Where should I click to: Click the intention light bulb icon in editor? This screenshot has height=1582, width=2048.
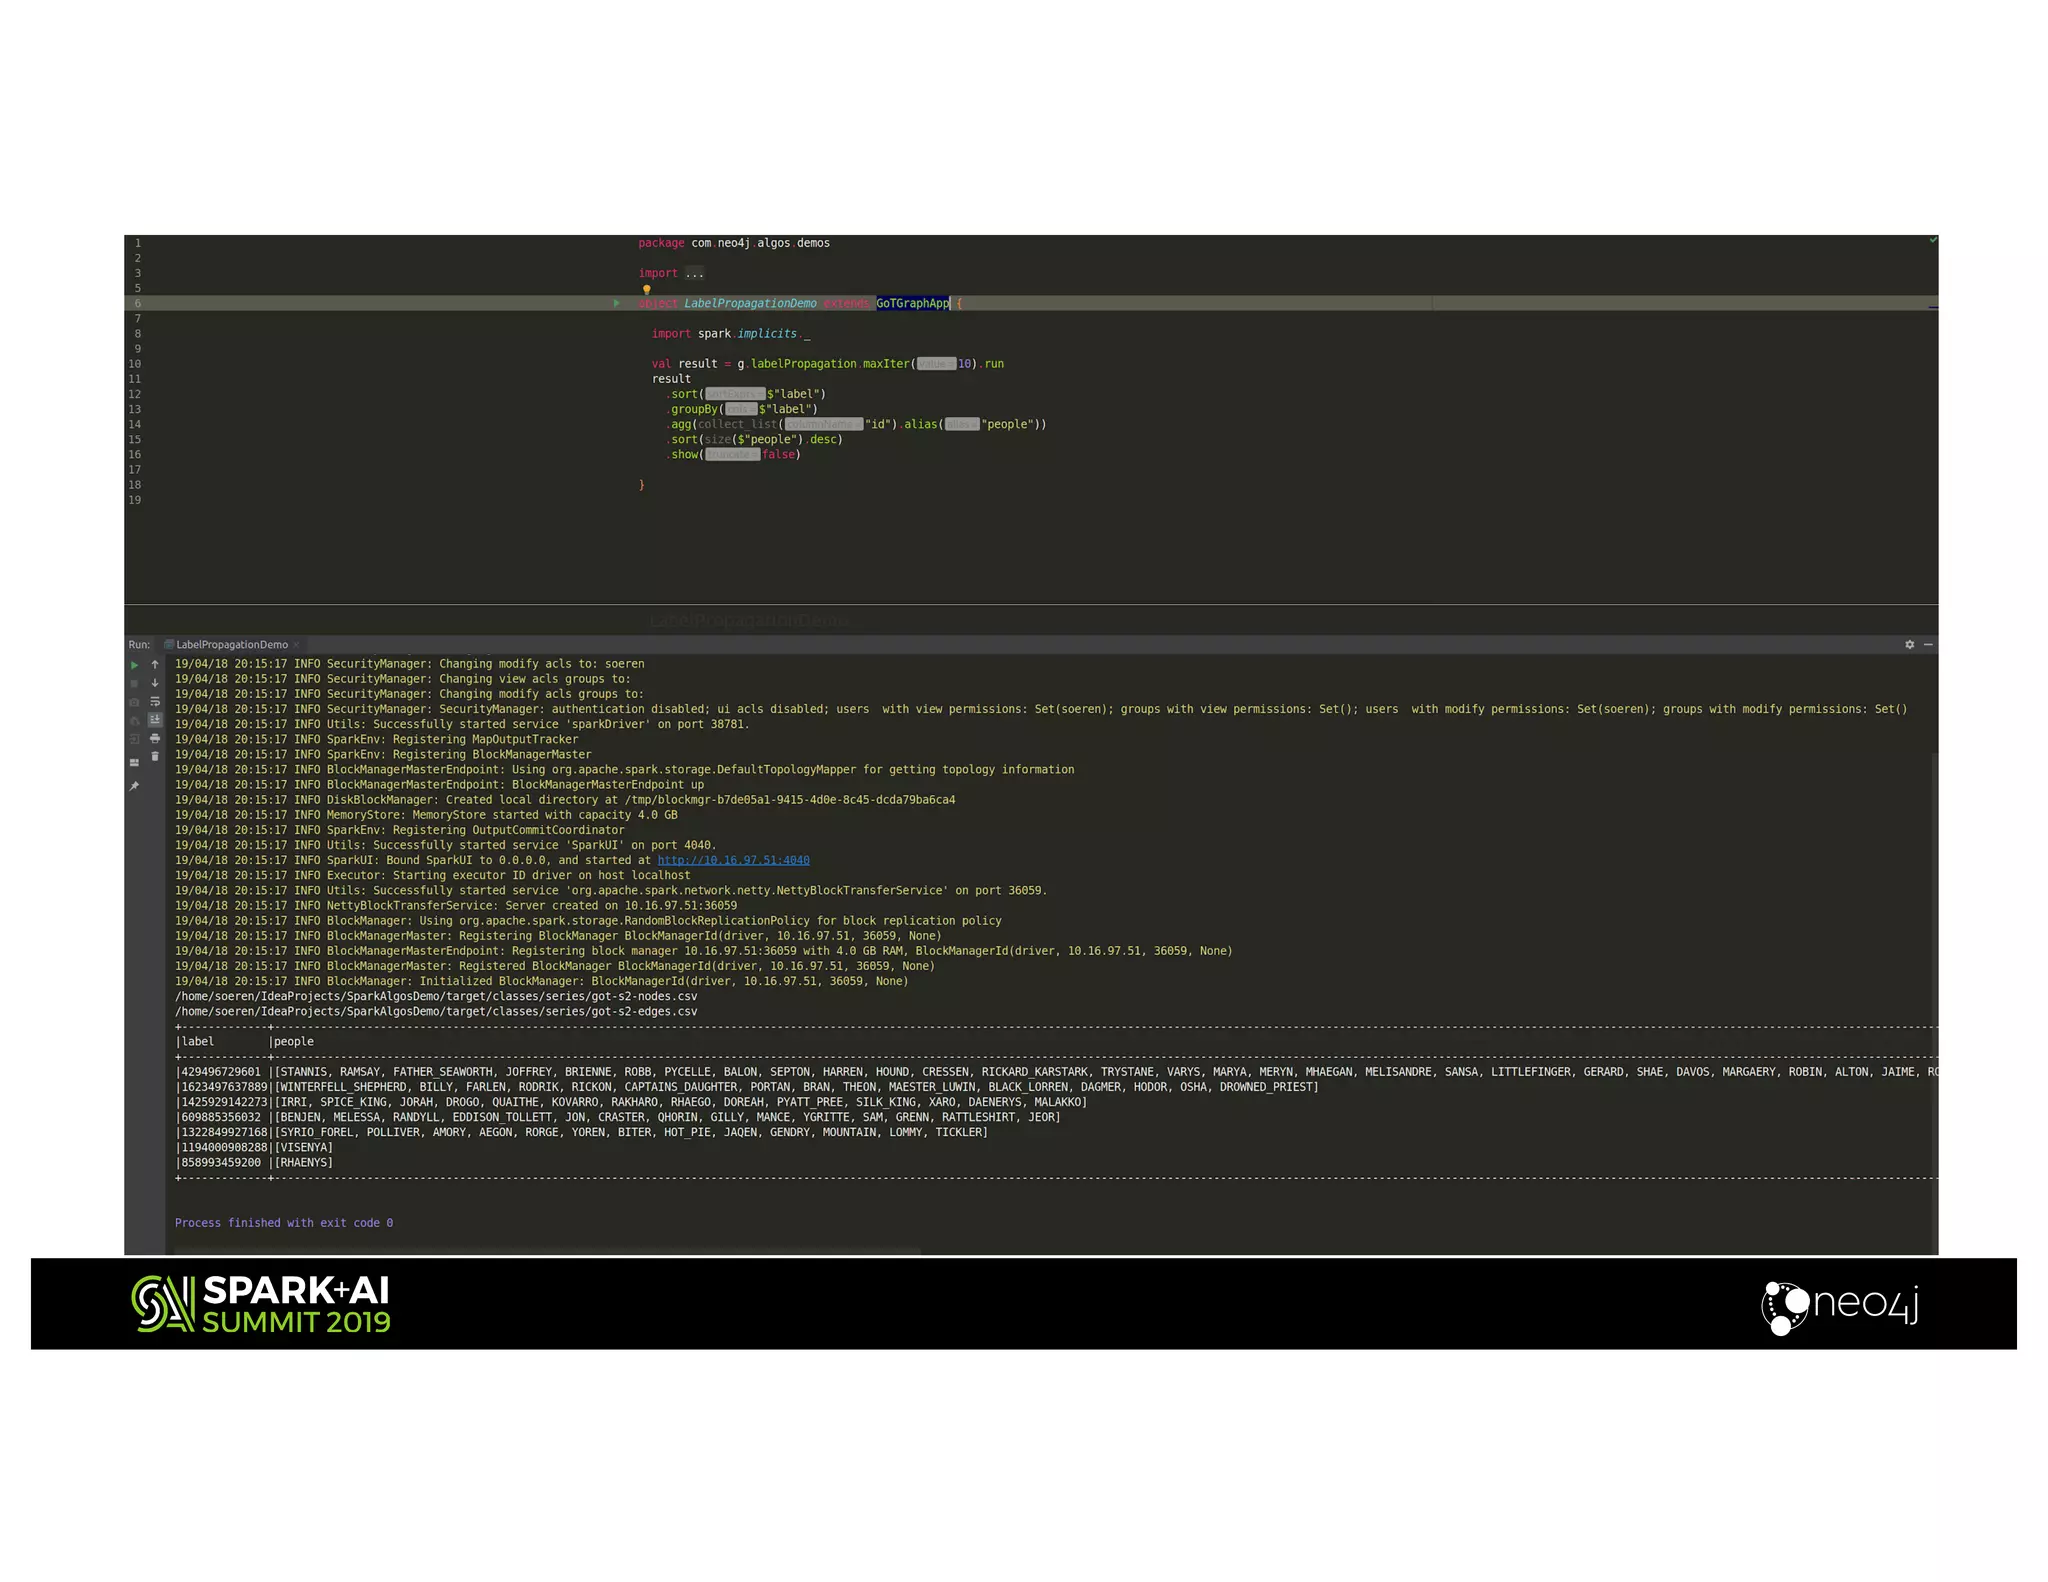coord(646,290)
